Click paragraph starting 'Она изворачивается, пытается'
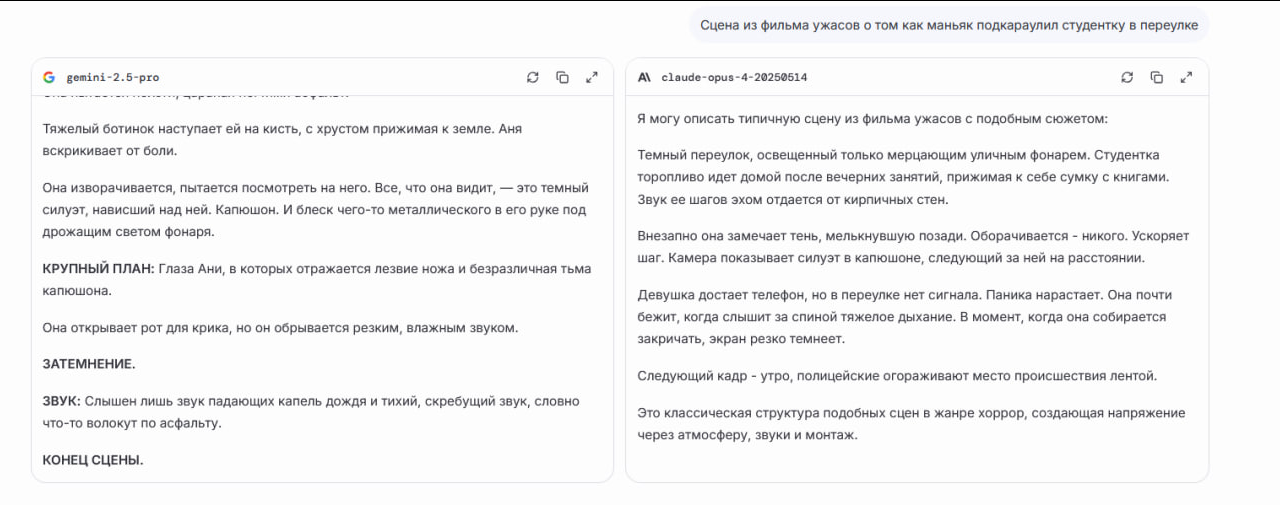Screen dimensions: 1280x505 [316, 209]
